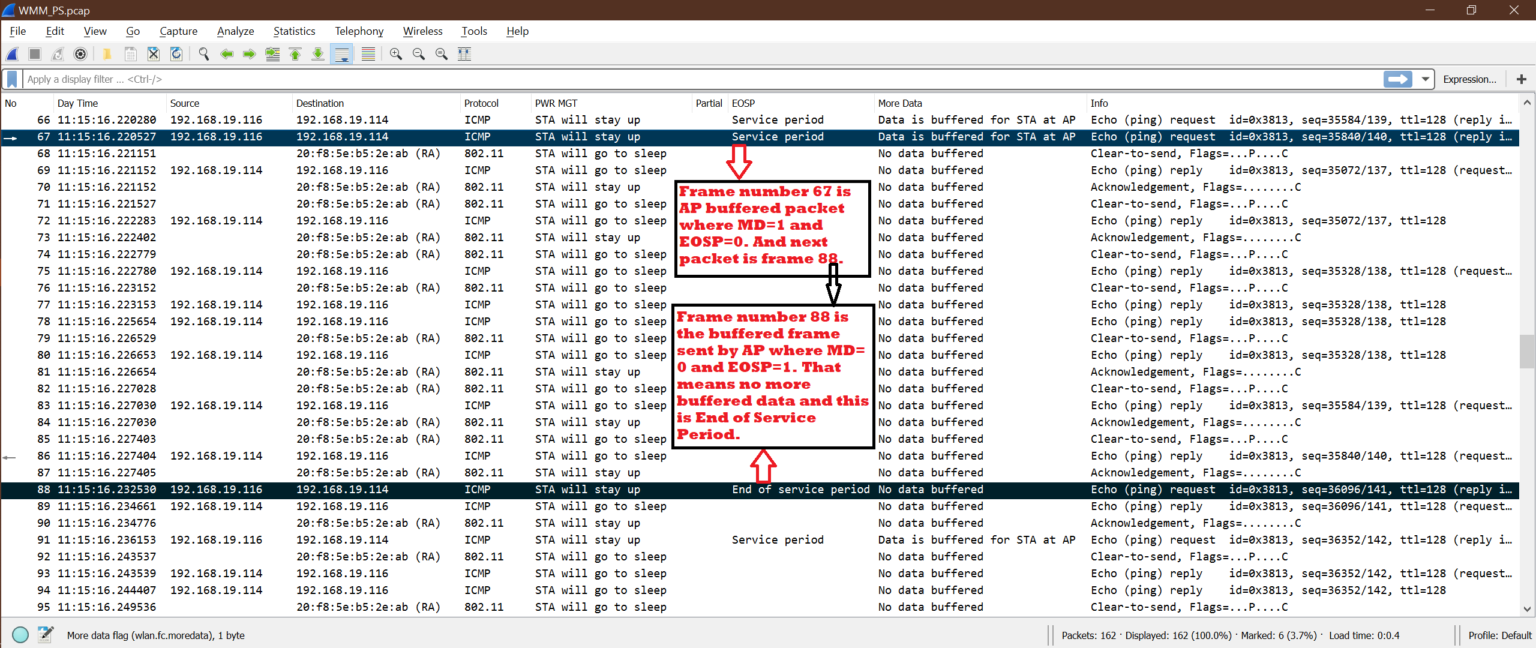This screenshot has width=1536, height=648.
Task: Open the Telephony menu
Action: click(359, 31)
